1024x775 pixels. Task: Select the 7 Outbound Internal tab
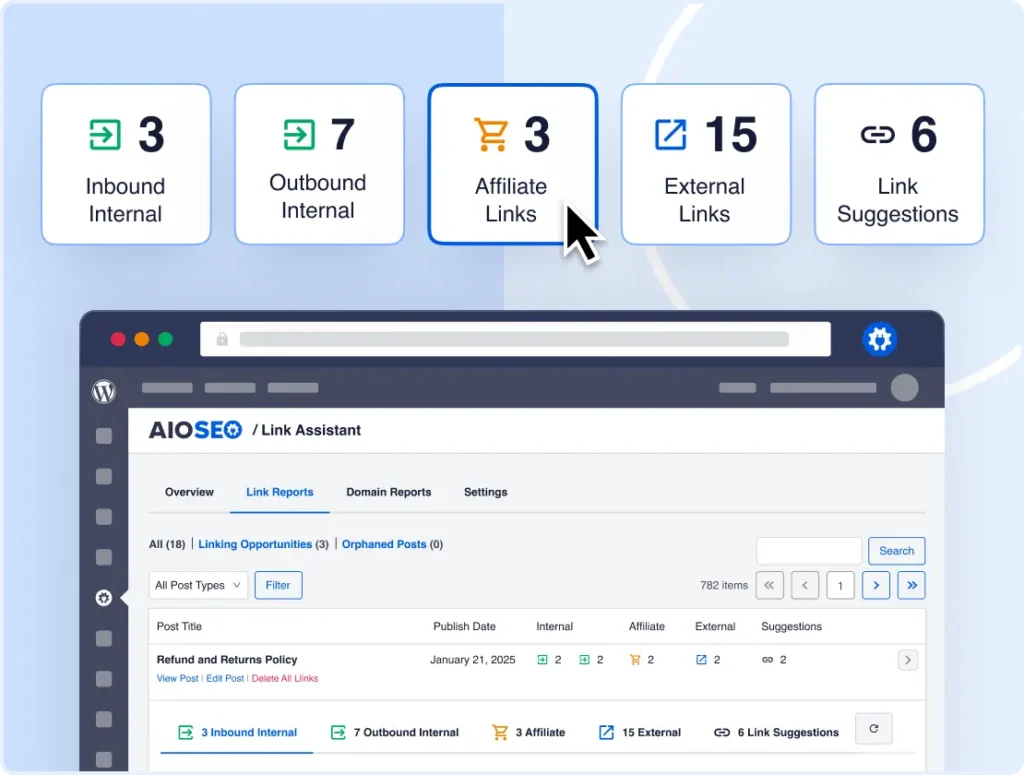[x=395, y=732]
